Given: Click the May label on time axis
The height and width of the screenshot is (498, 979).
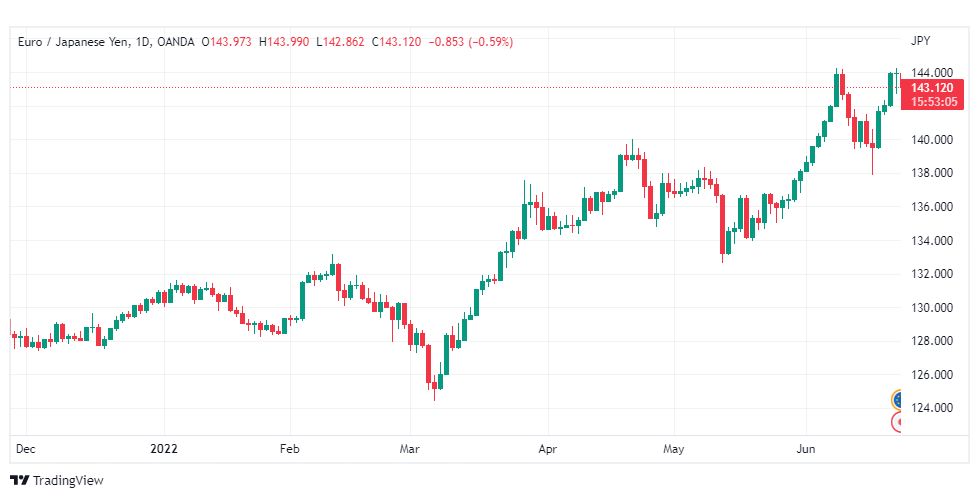Looking at the screenshot, I should click(x=674, y=449).
